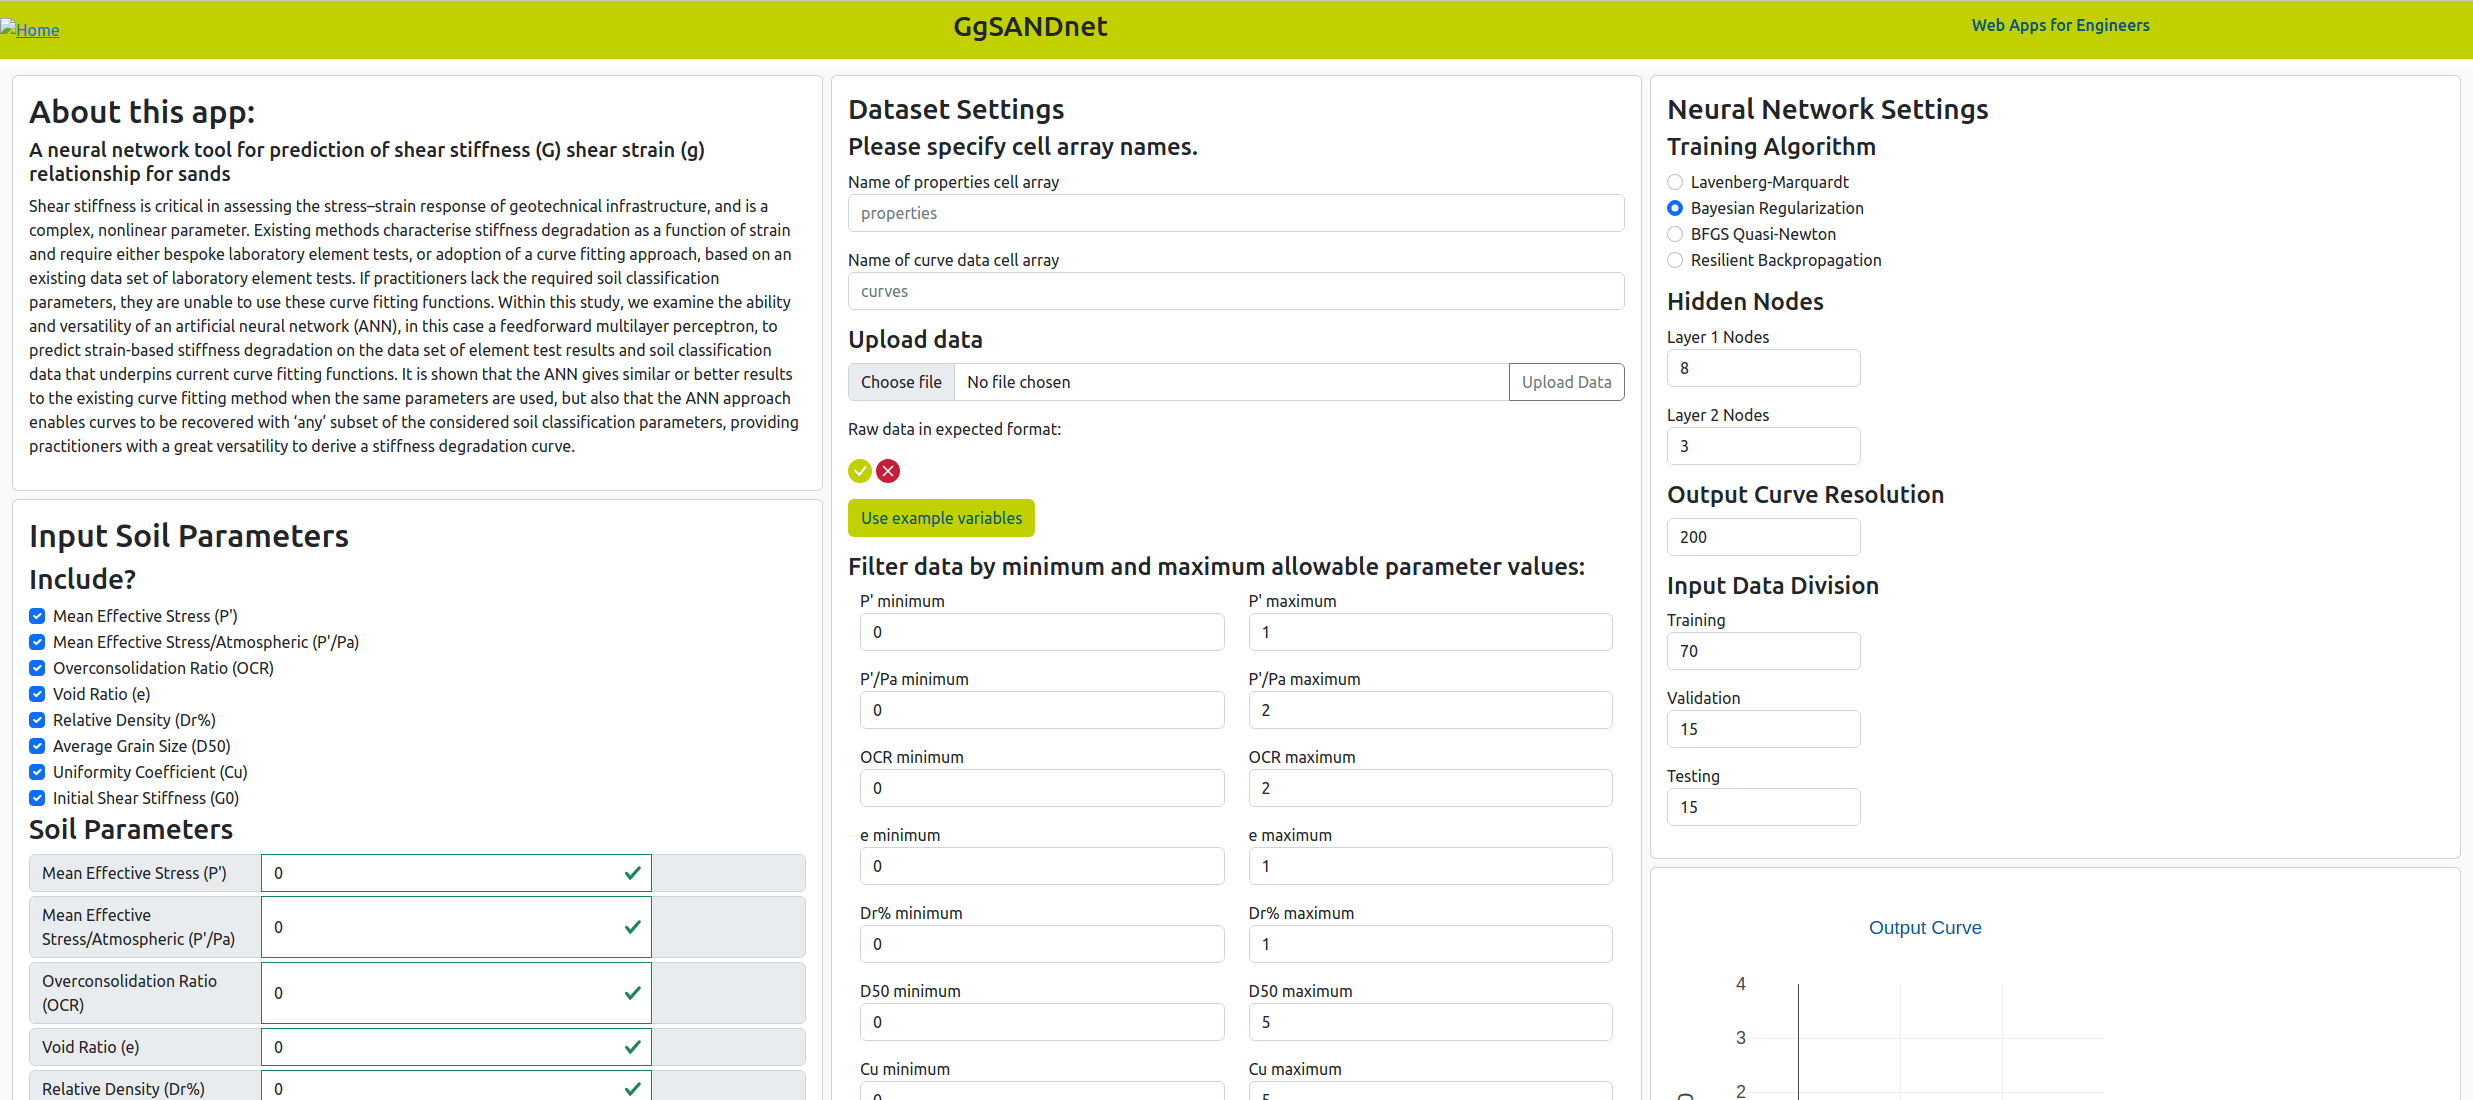Uncheck Void Ratio (e) checkbox
2473x1100 pixels.
point(37,694)
